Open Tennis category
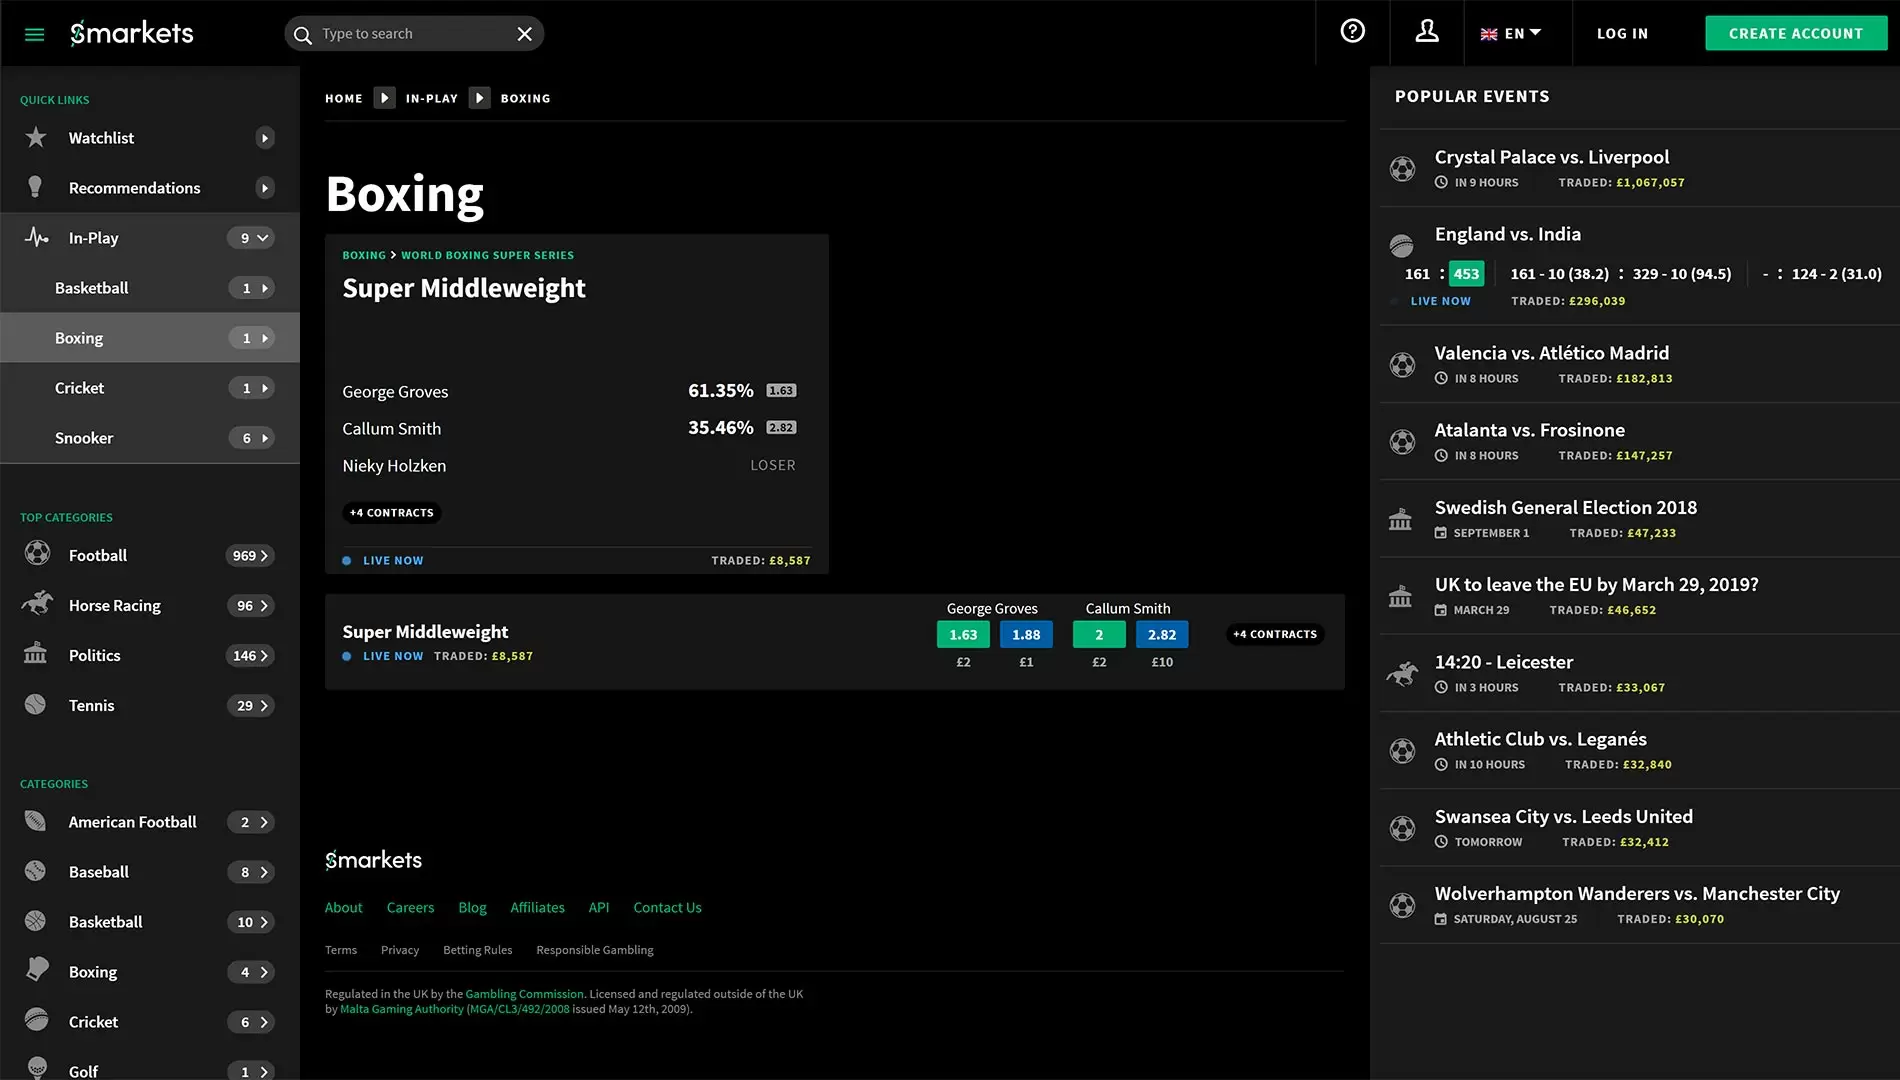The height and width of the screenshot is (1080, 1900). tap(150, 705)
